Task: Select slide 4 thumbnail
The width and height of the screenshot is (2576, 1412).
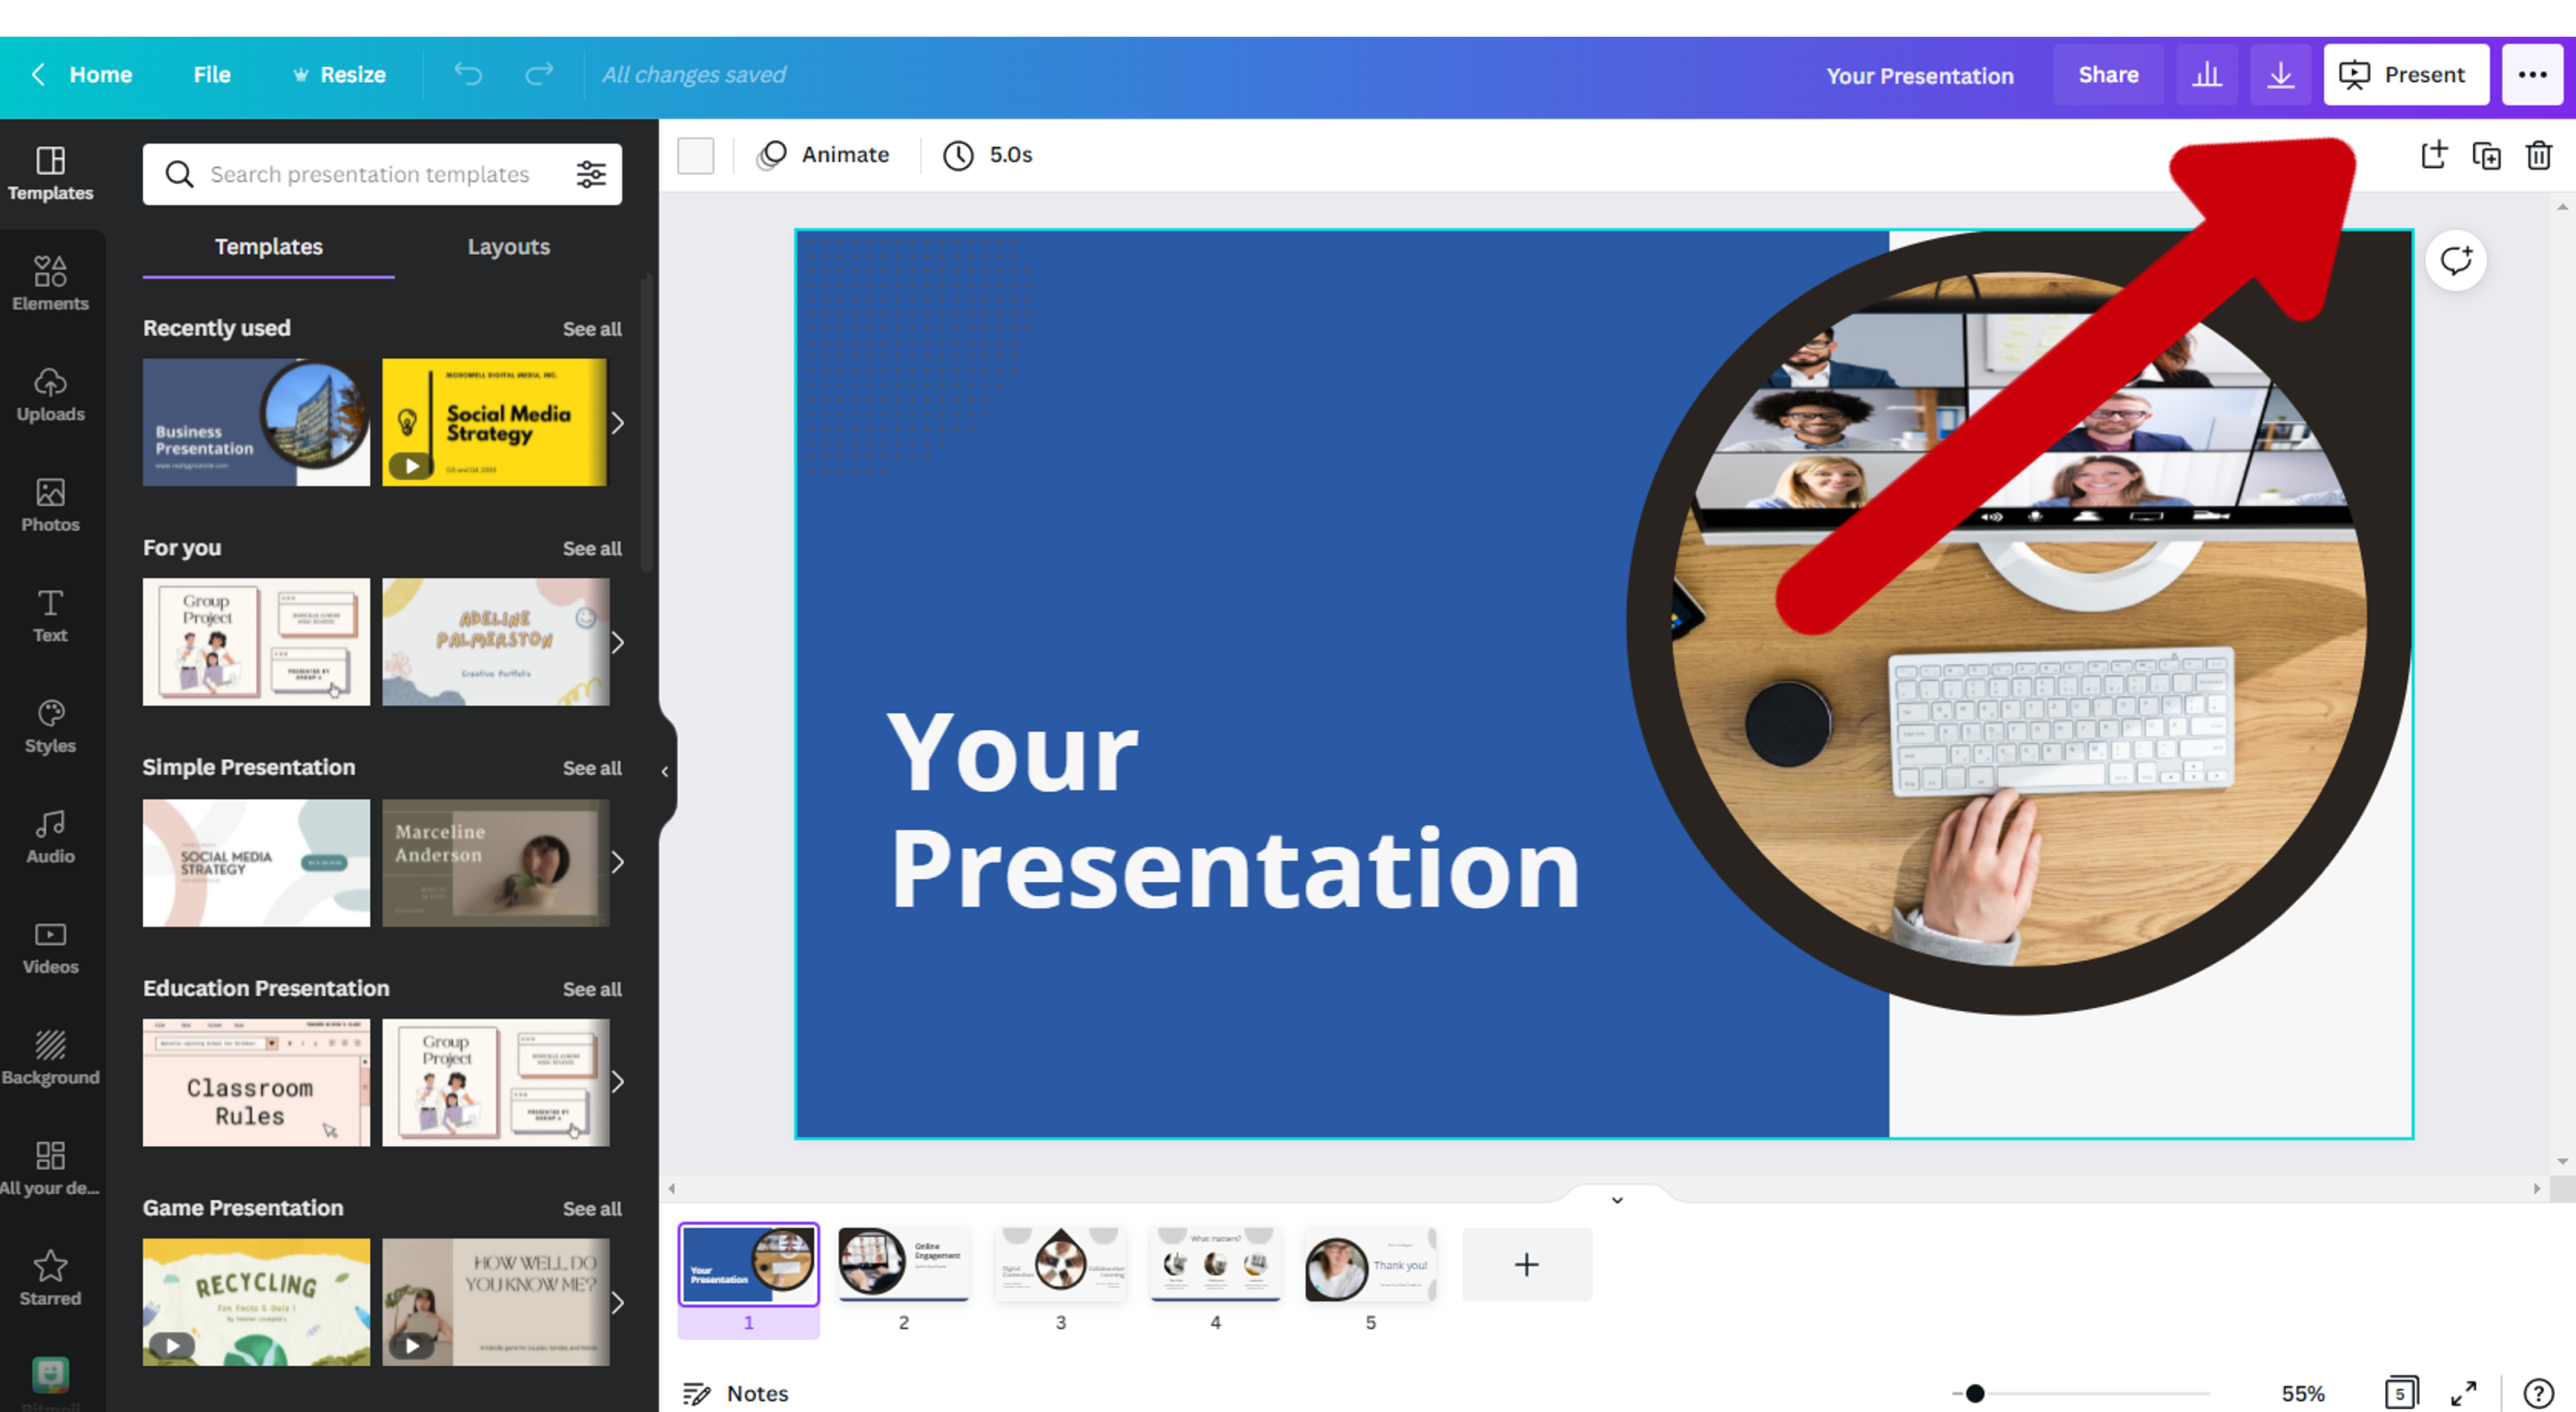Action: click(1214, 1264)
